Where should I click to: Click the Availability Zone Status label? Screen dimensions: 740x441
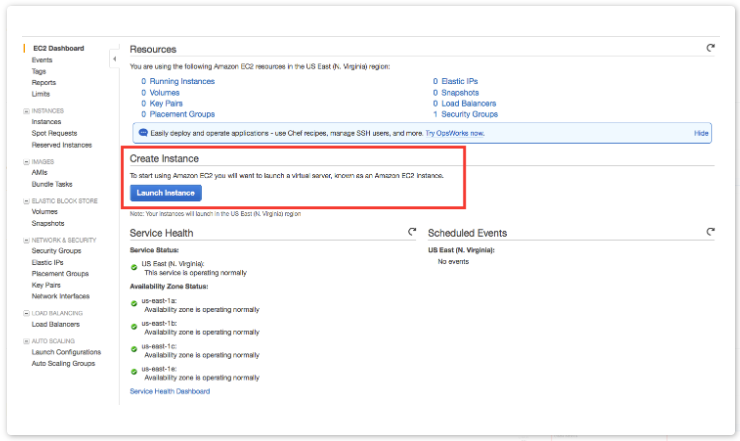coord(169,287)
